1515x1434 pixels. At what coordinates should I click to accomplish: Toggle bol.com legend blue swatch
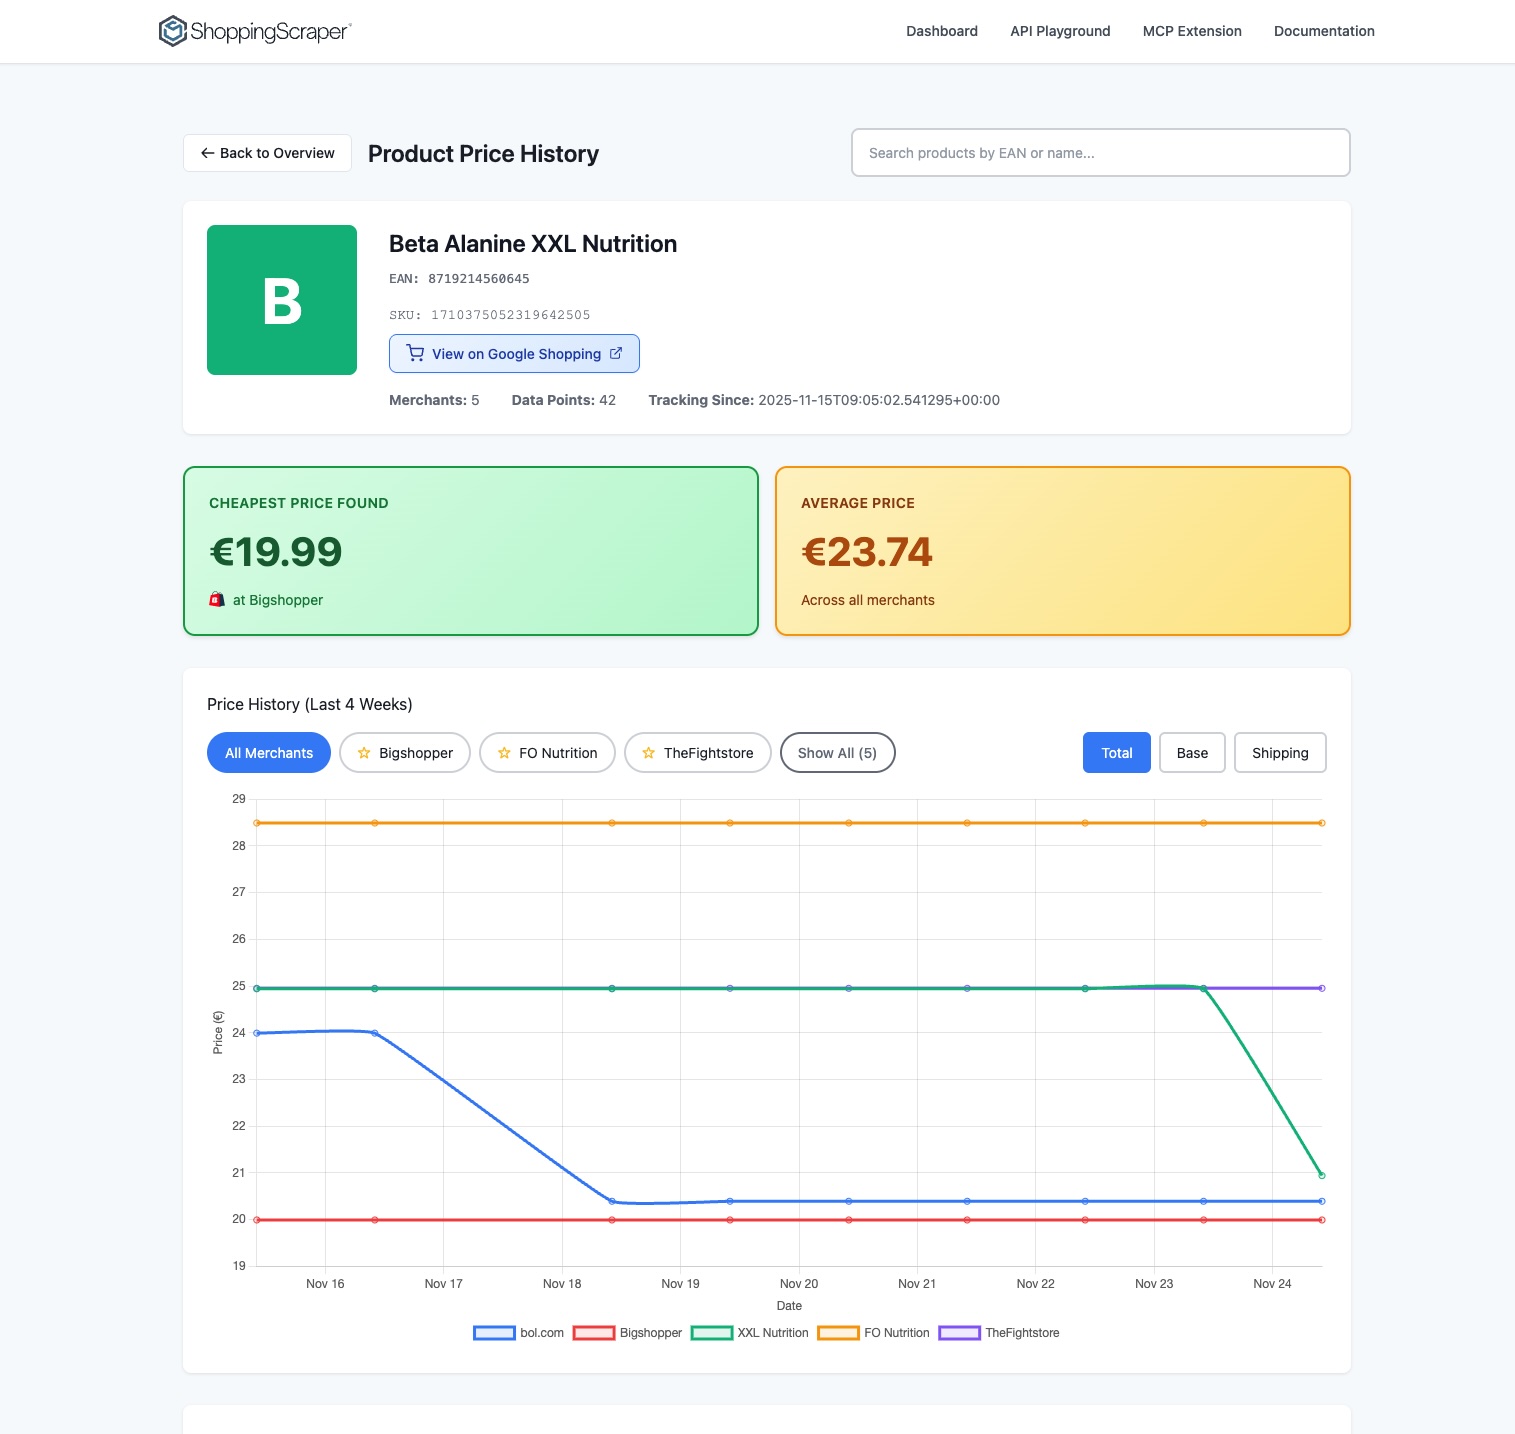[x=494, y=1333]
